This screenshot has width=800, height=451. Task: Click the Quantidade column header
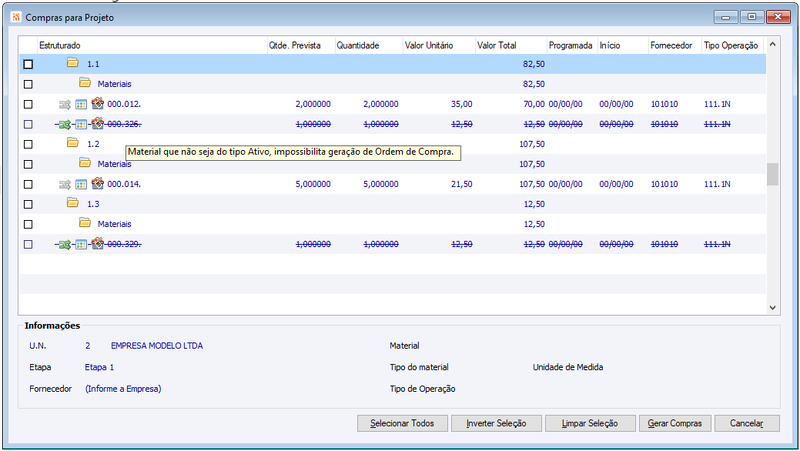369,45
